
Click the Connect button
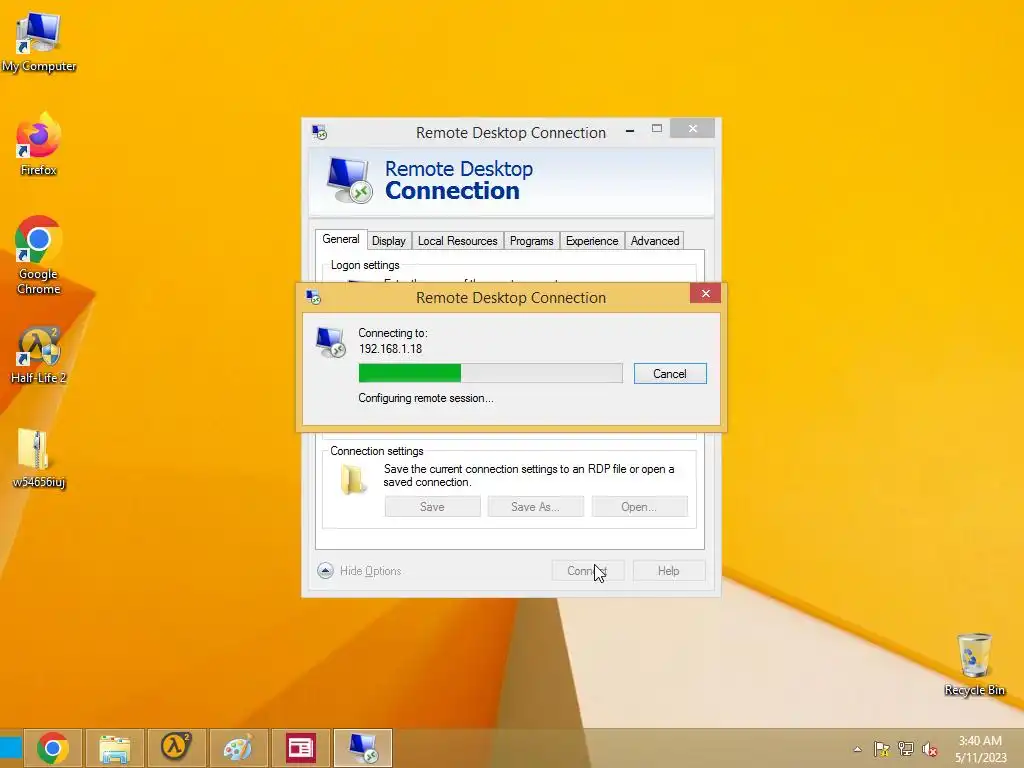pyautogui.click(x=588, y=571)
